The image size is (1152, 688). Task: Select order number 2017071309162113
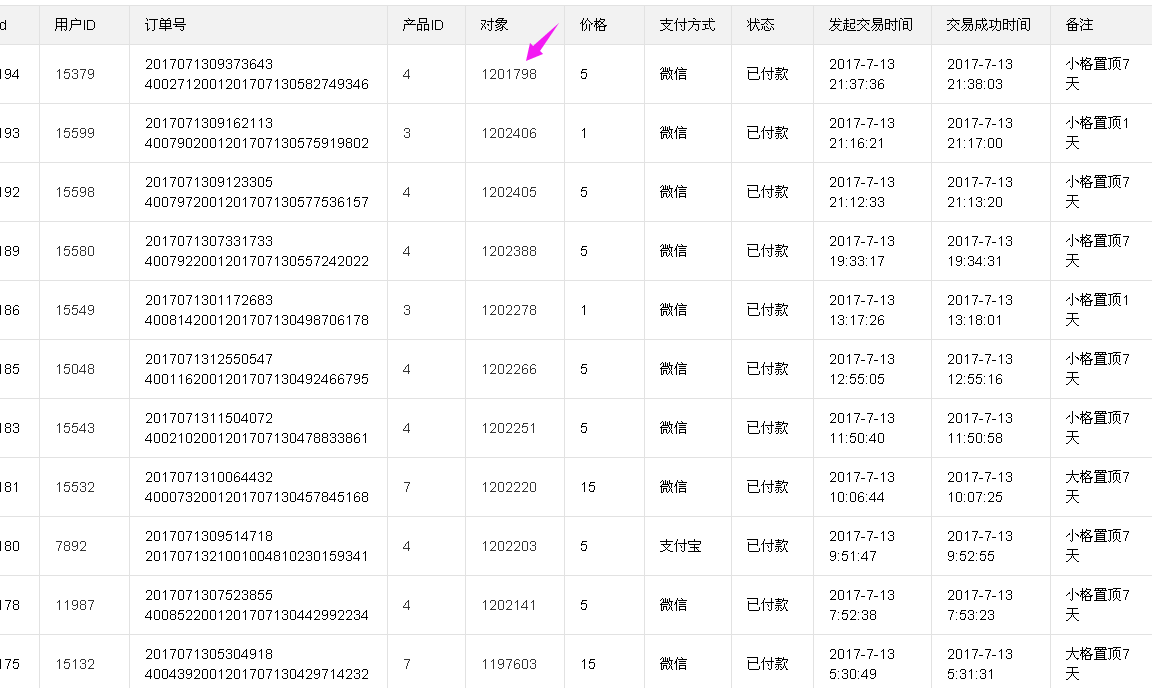pyautogui.click(x=209, y=123)
